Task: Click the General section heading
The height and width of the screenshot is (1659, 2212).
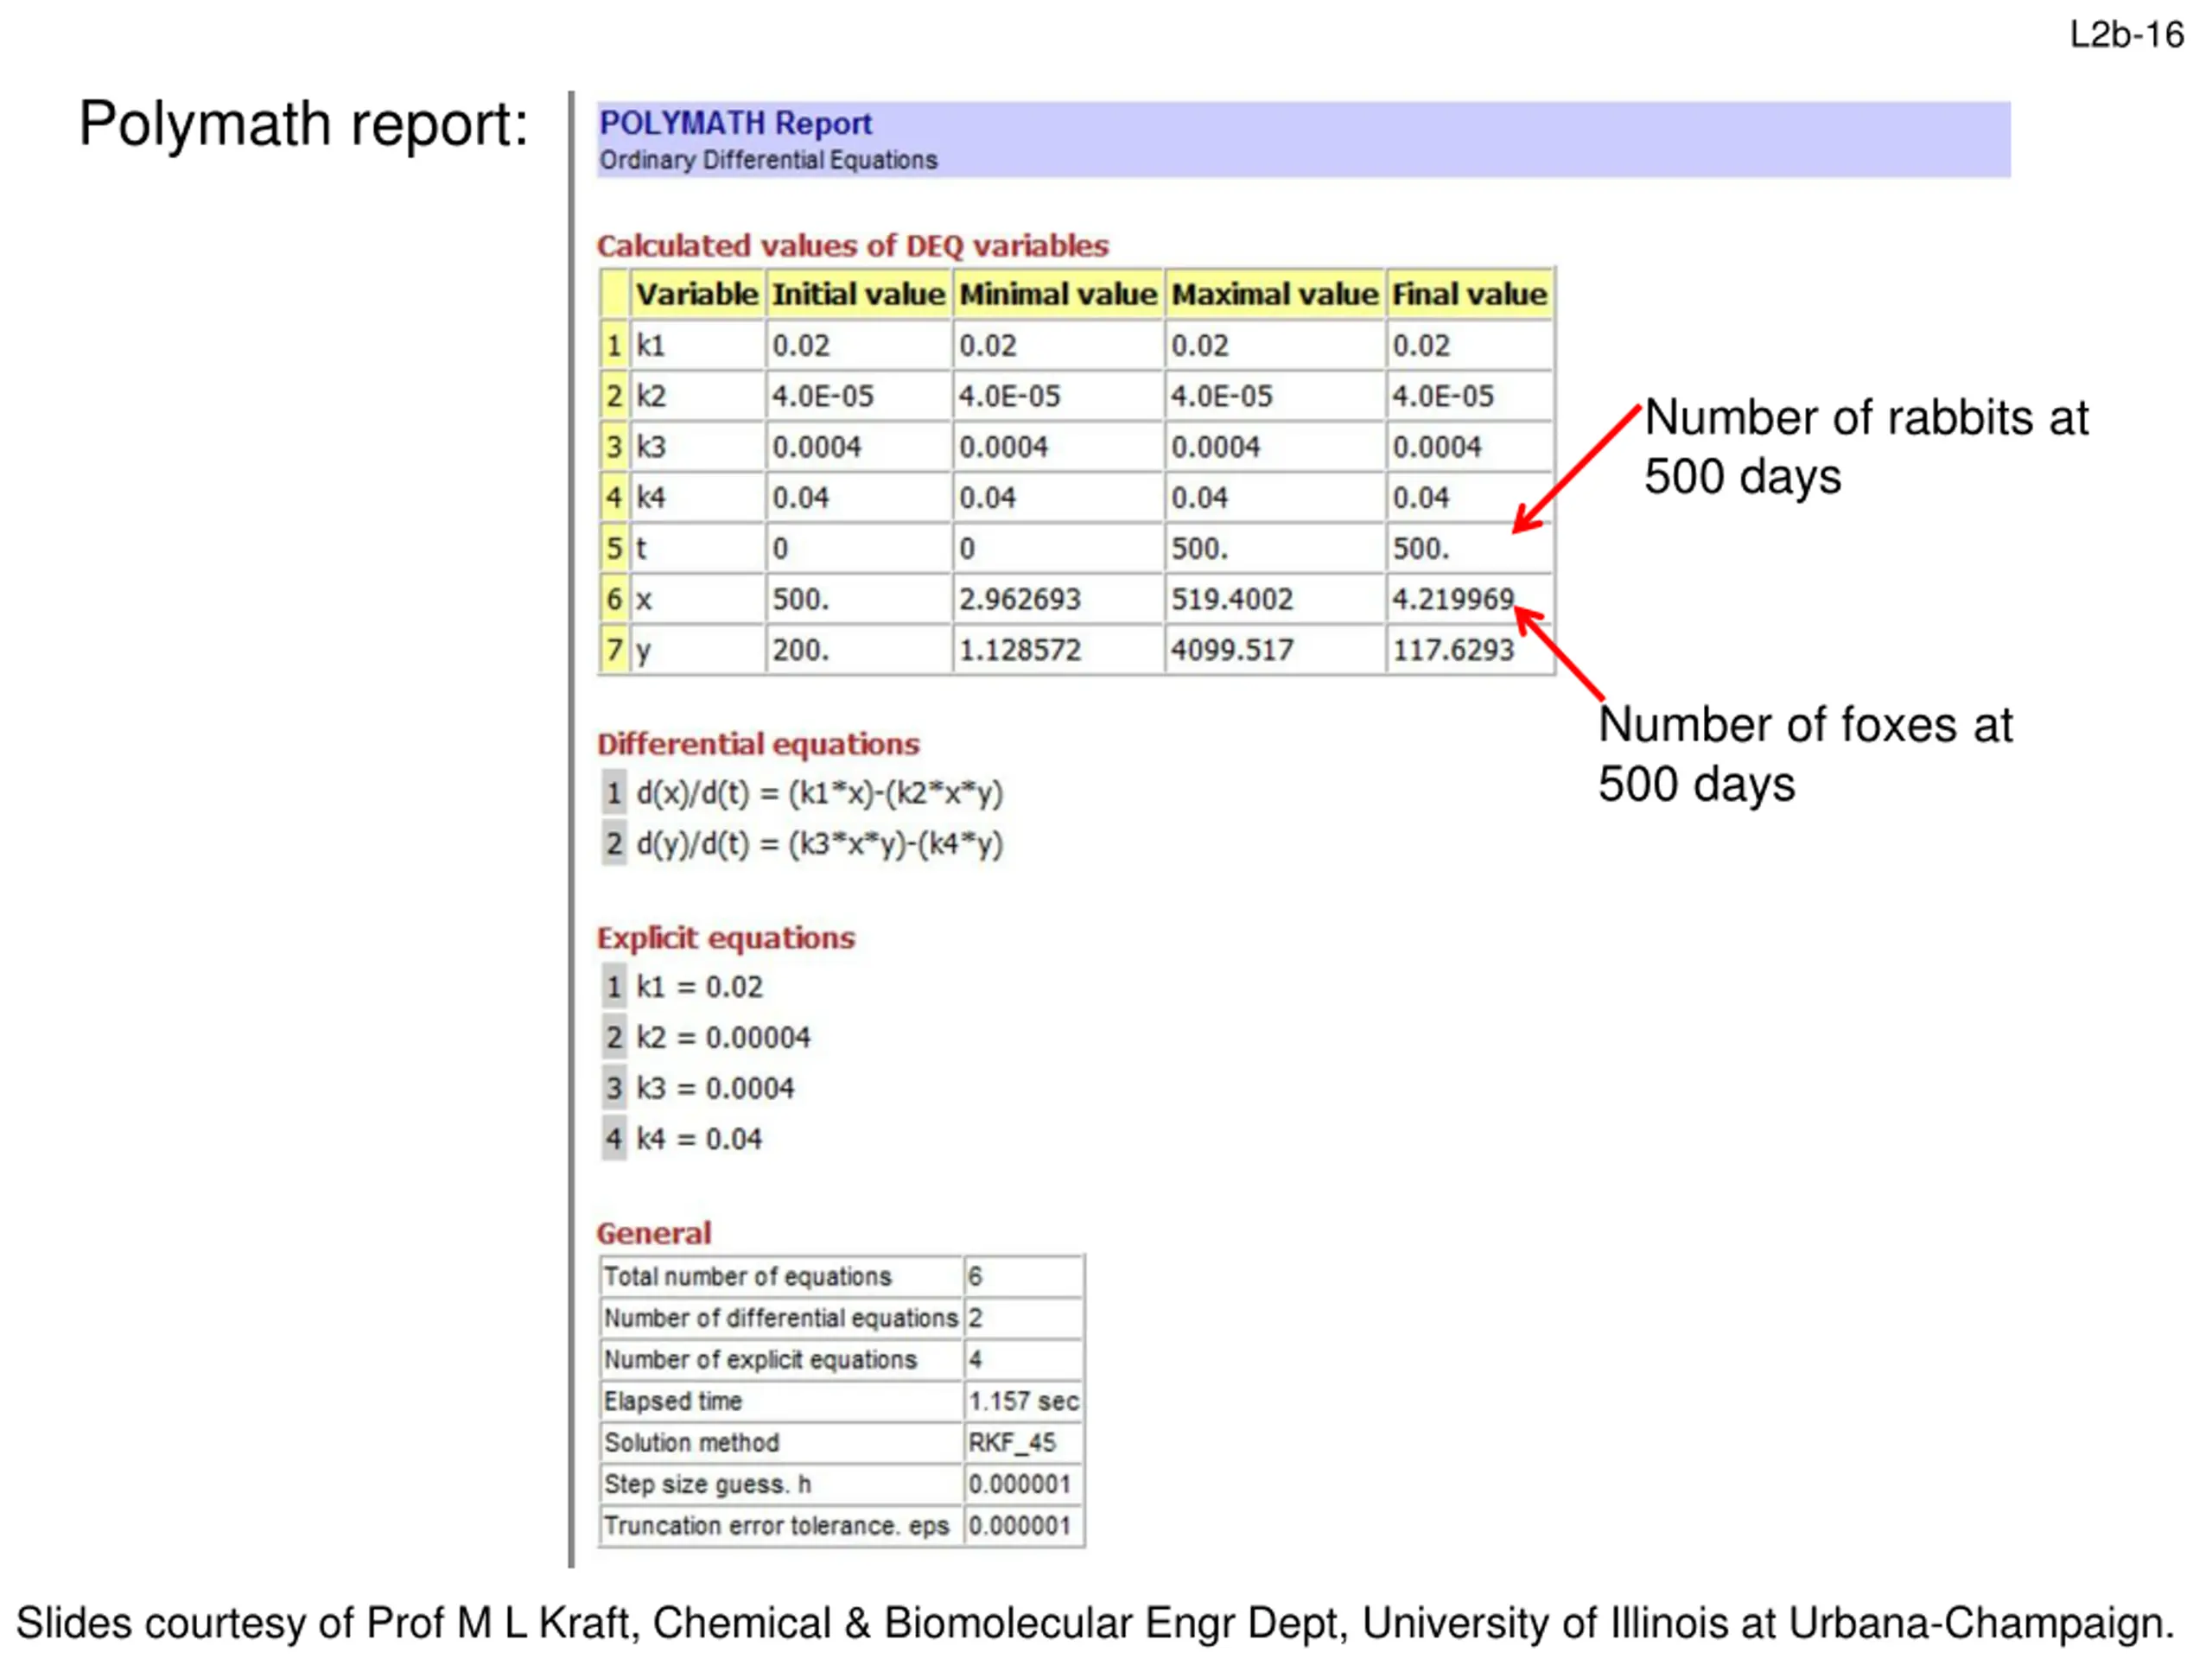Action: pyautogui.click(x=654, y=1233)
